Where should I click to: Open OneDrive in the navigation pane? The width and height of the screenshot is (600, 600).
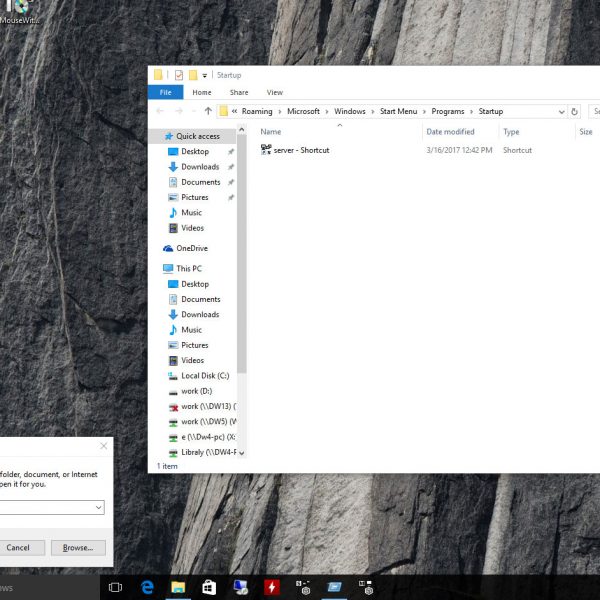tap(191, 248)
